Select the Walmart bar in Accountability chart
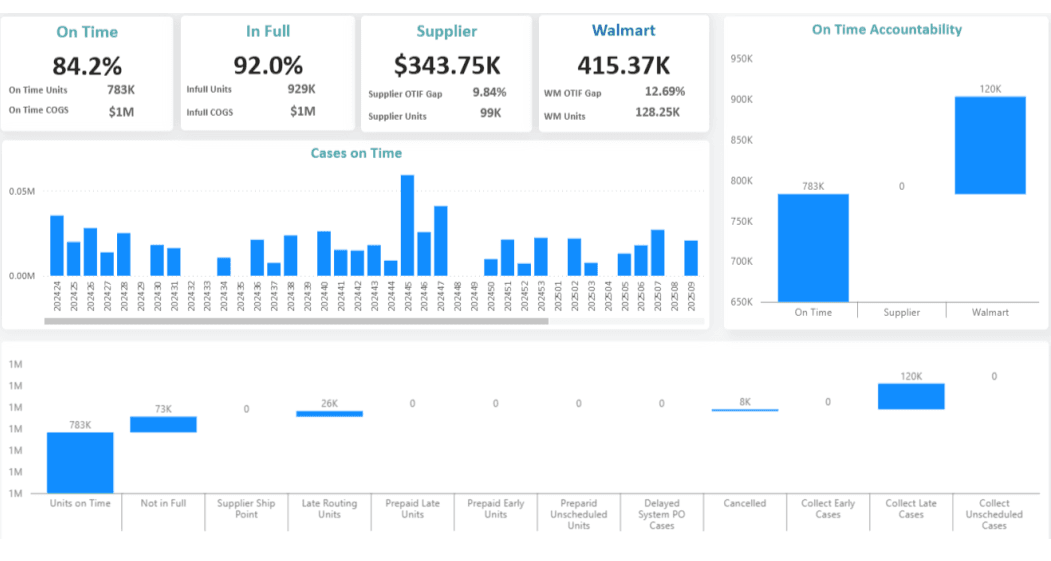Screen dimensions: 1051x561 (x=990, y=145)
